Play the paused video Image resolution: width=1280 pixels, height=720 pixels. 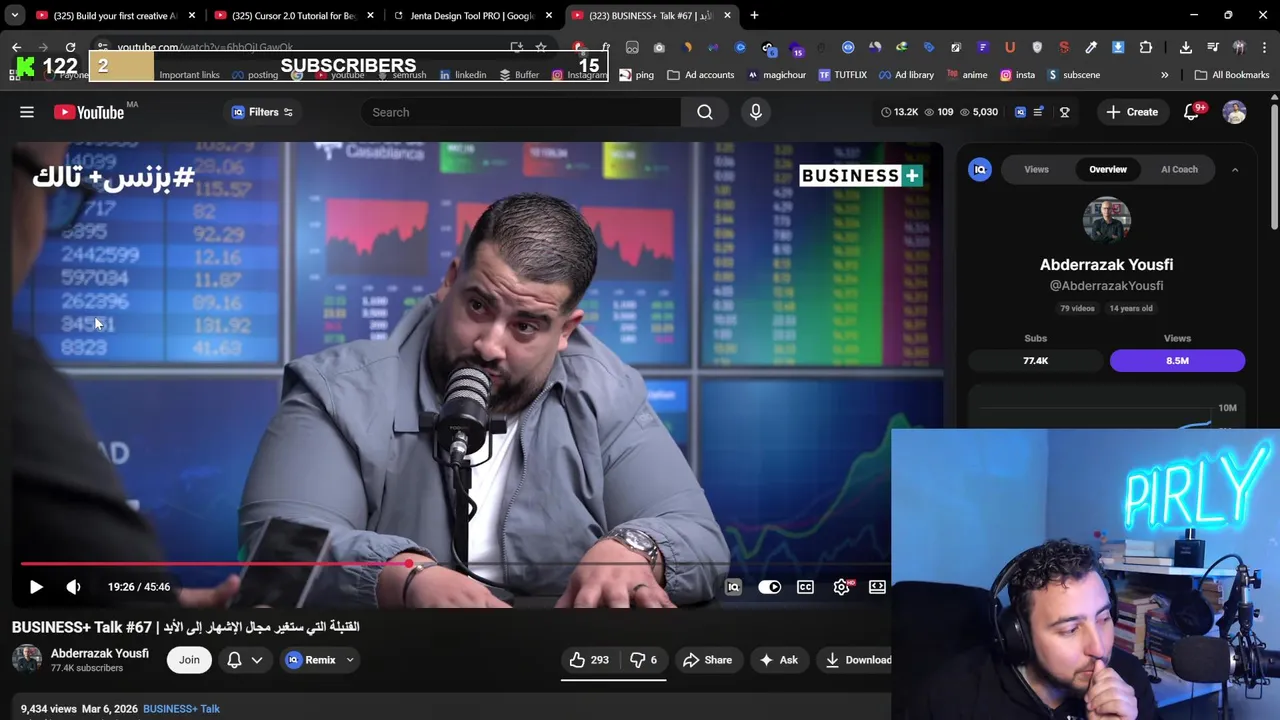coord(36,587)
